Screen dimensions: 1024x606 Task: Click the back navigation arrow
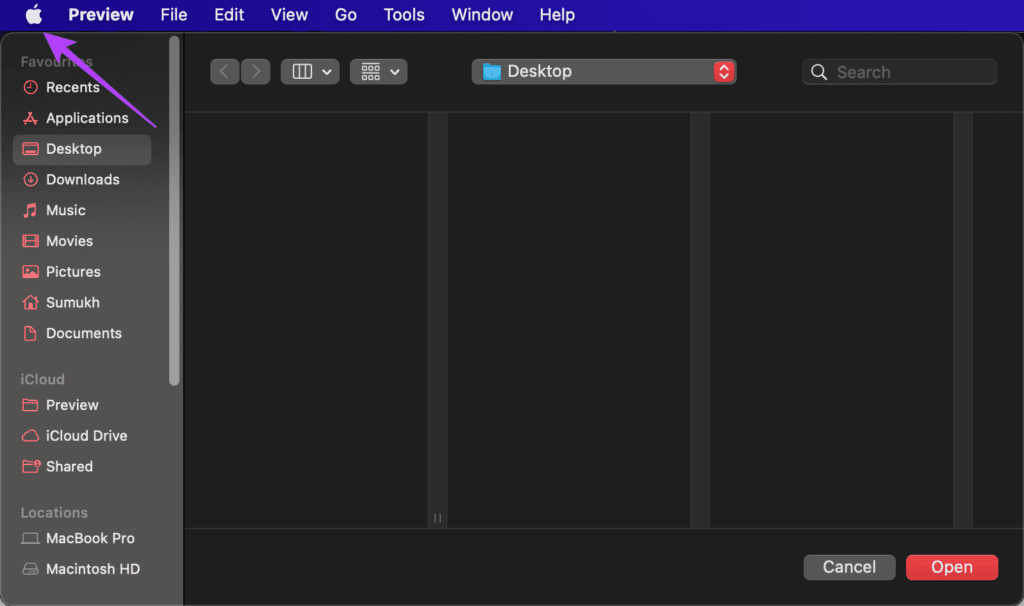tap(225, 71)
